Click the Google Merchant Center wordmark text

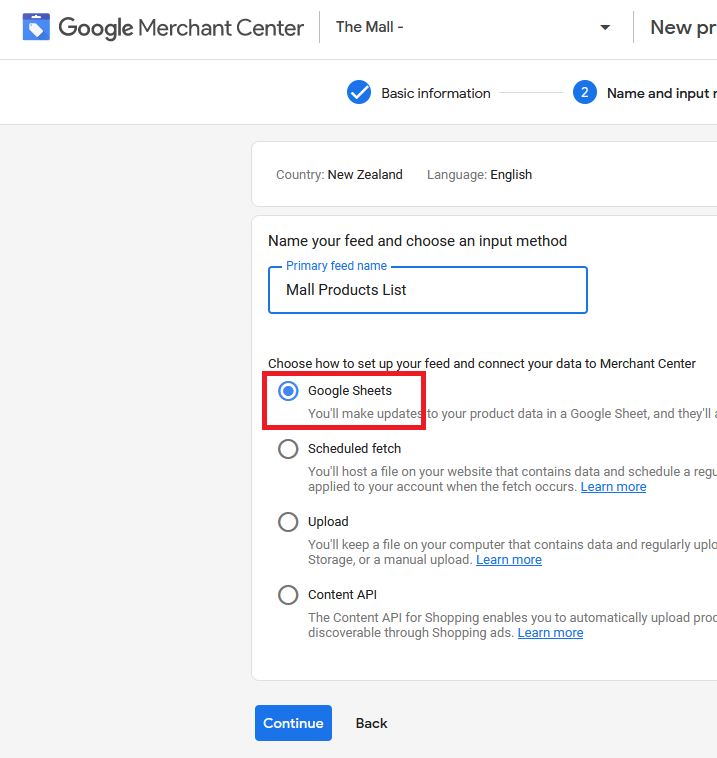181,27
